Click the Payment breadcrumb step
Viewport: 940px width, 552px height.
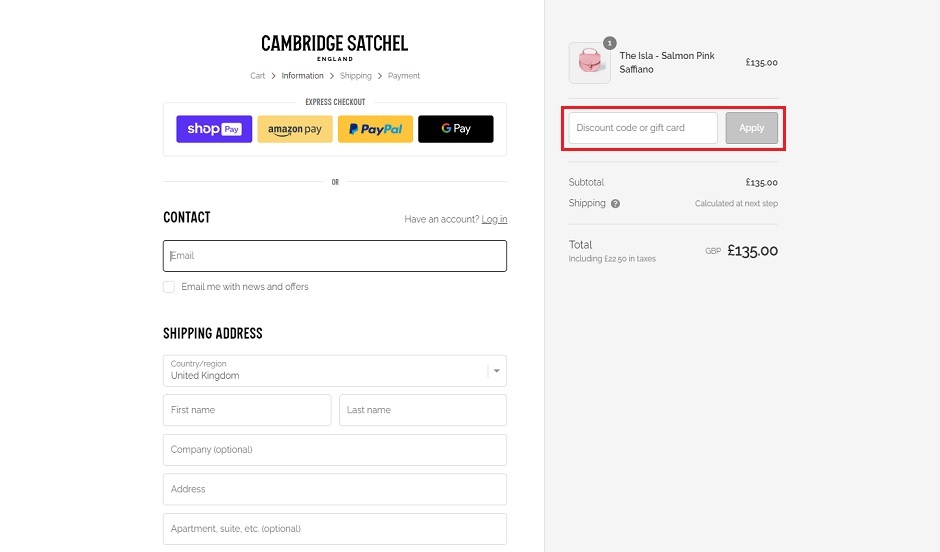coord(403,76)
